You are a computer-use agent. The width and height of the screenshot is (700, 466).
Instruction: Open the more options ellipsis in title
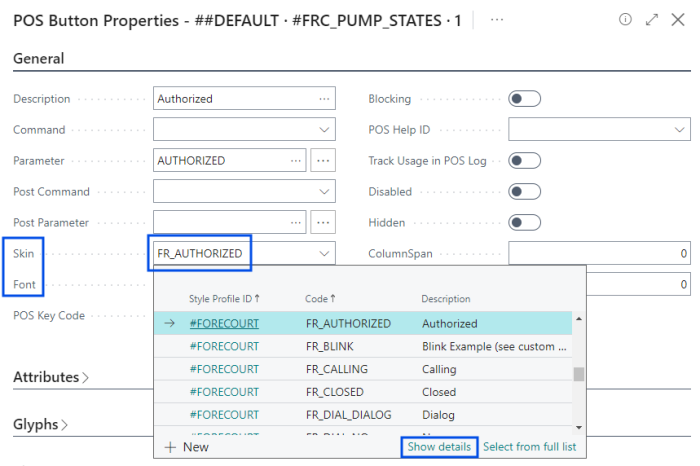[497, 19]
